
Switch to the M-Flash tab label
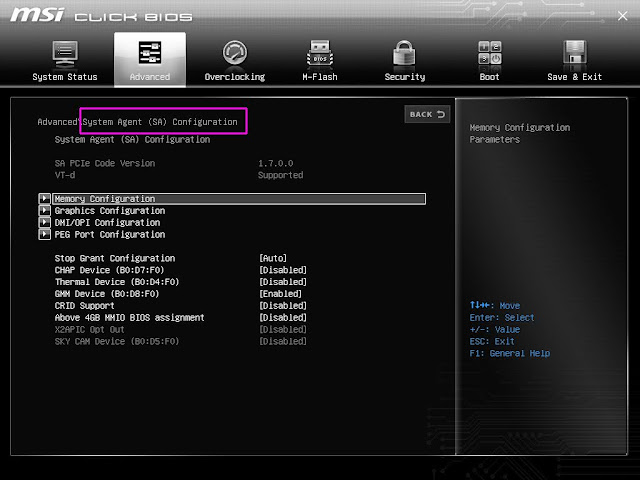click(320, 77)
